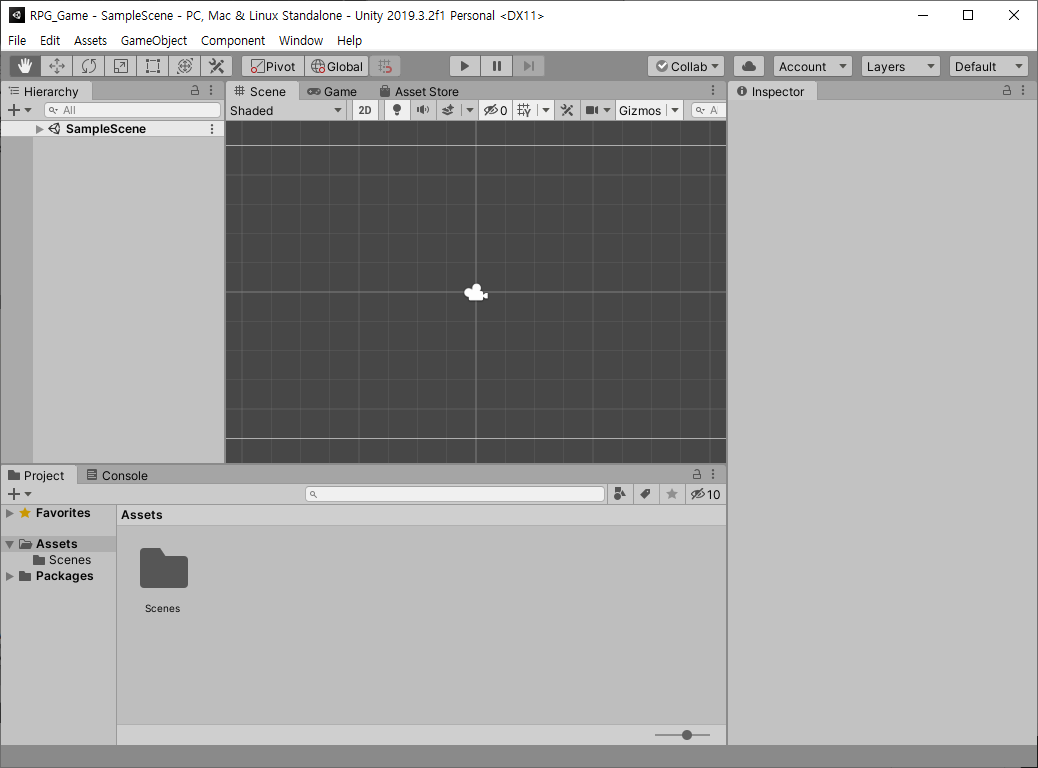The image size is (1038, 768).
Task: Open the Layers dropdown
Action: pyautogui.click(x=900, y=66)
